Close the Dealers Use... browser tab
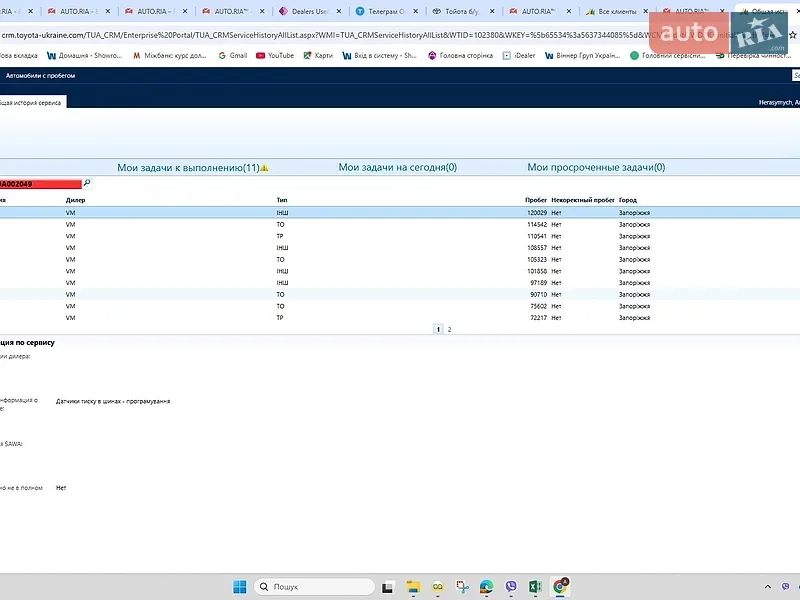 (339, 11)
